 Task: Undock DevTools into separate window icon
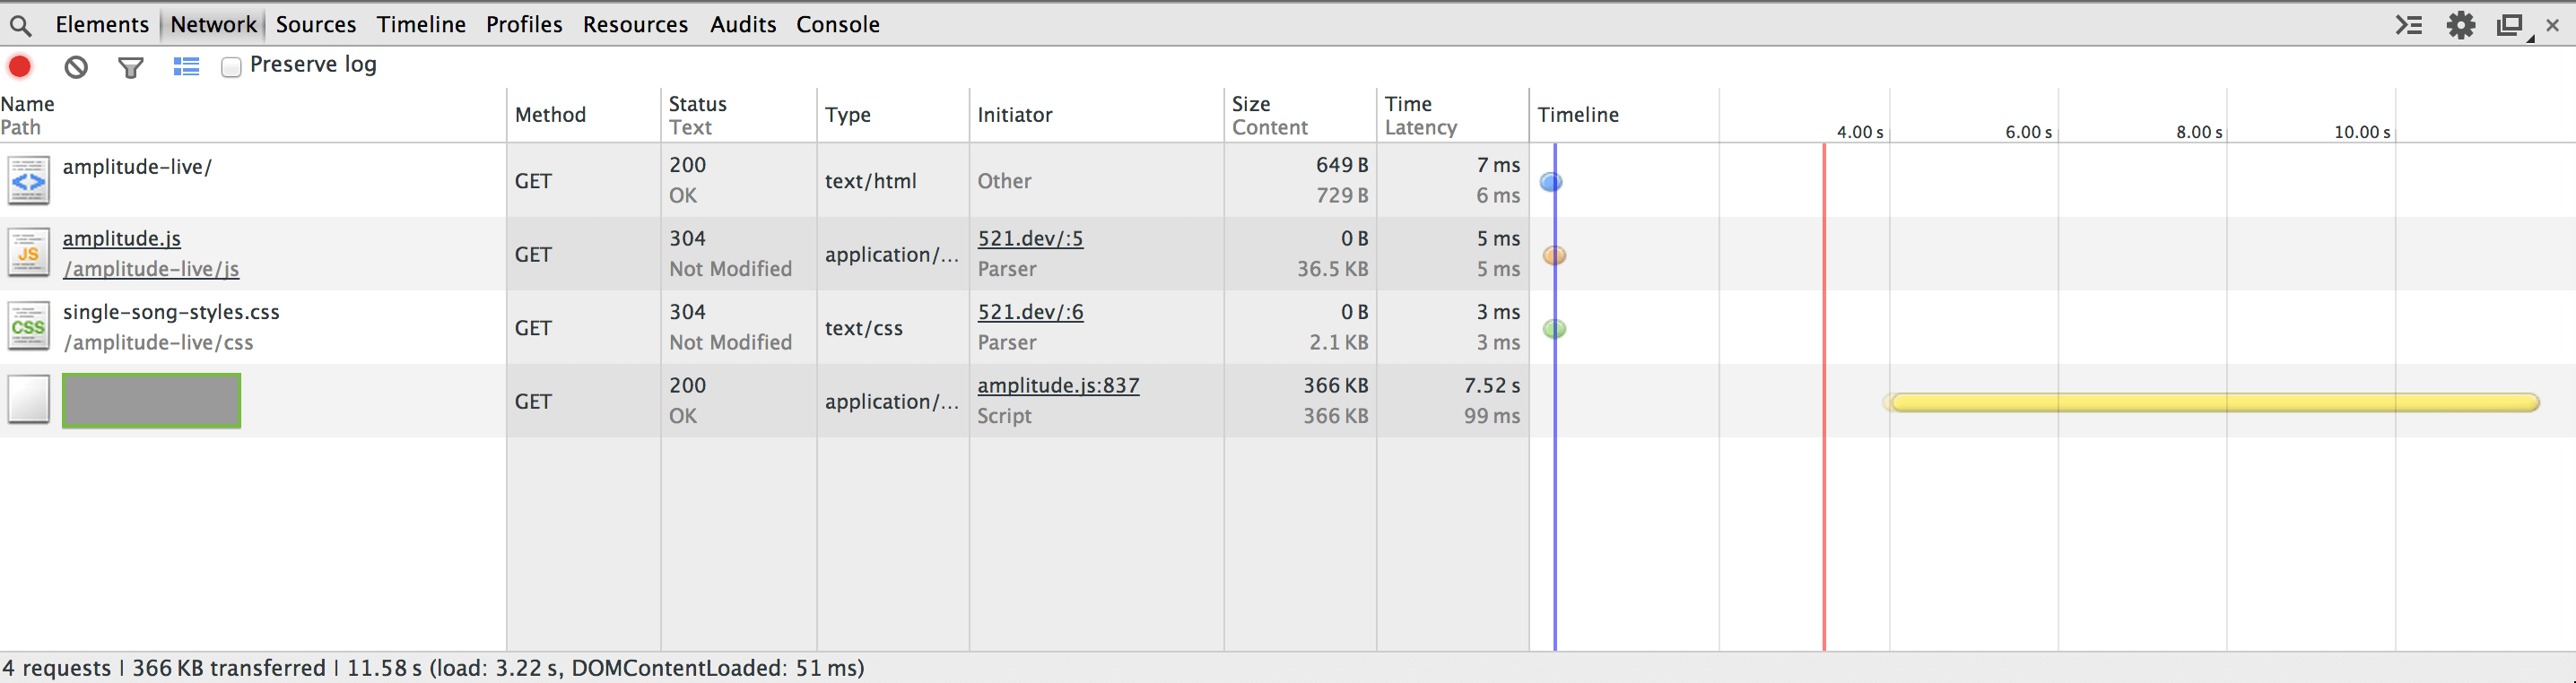point(2512,25)
